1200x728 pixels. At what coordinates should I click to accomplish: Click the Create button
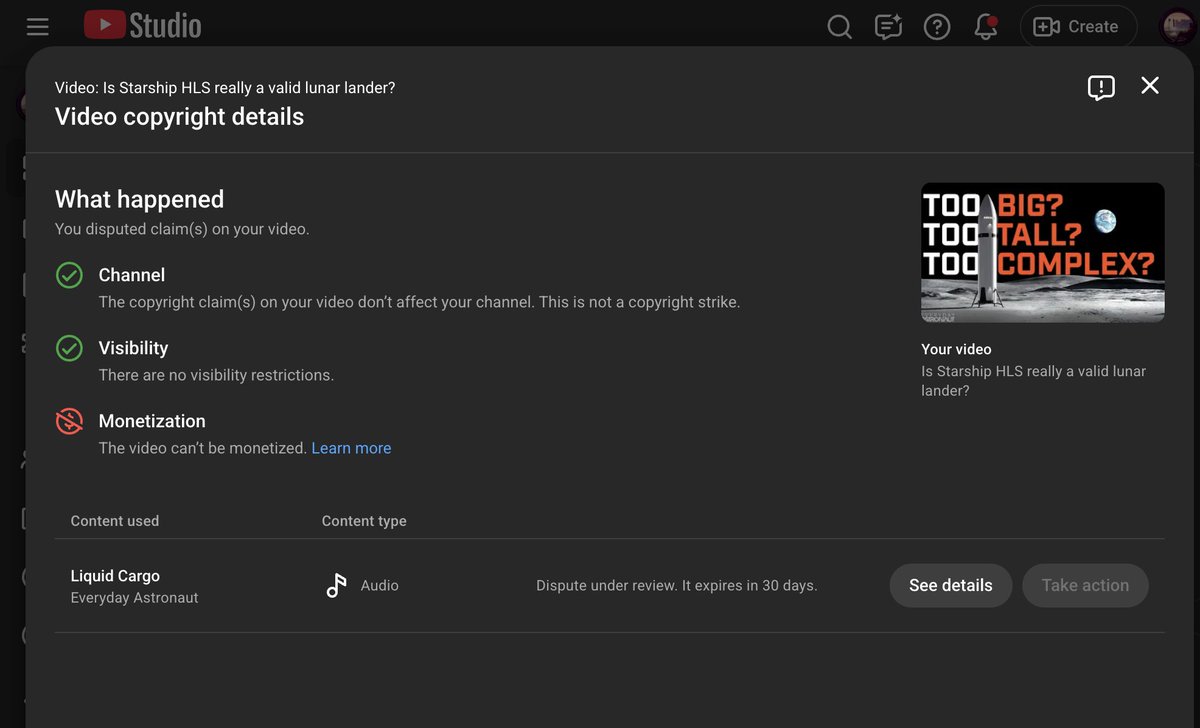pos(1078,27)
